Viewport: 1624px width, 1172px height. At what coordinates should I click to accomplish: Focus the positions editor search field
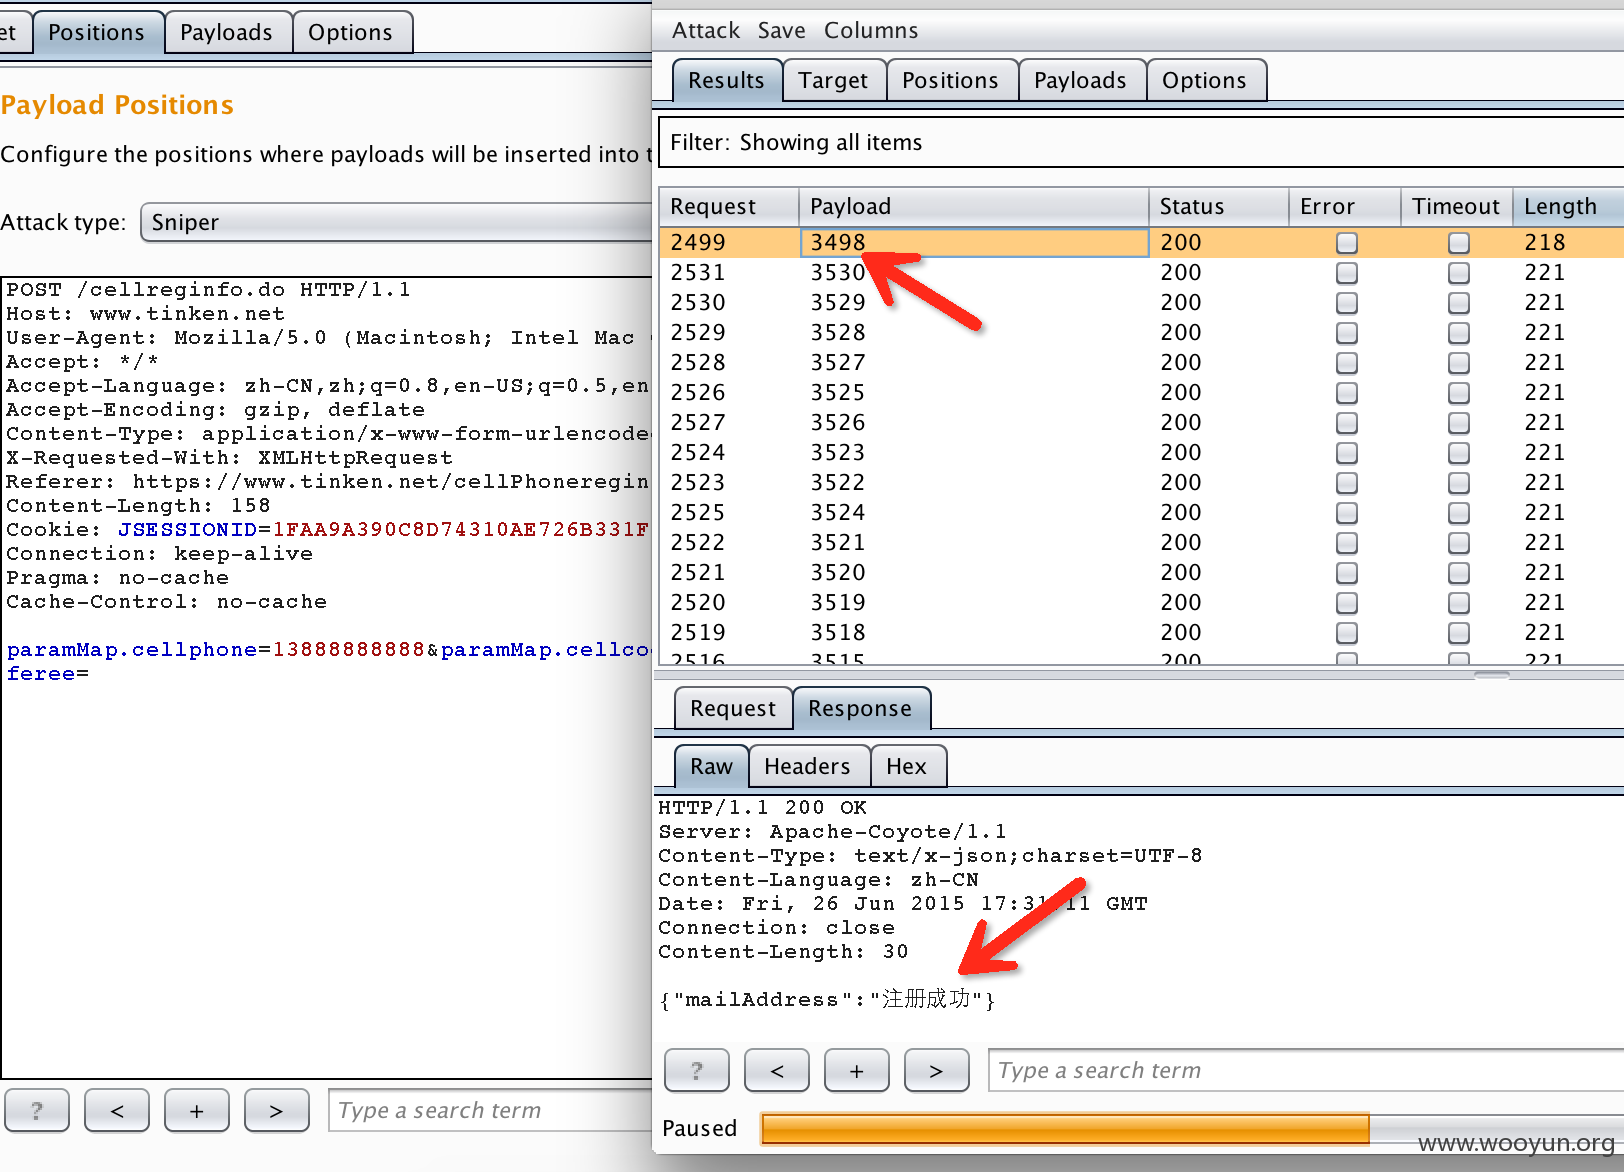(490, 1111)
